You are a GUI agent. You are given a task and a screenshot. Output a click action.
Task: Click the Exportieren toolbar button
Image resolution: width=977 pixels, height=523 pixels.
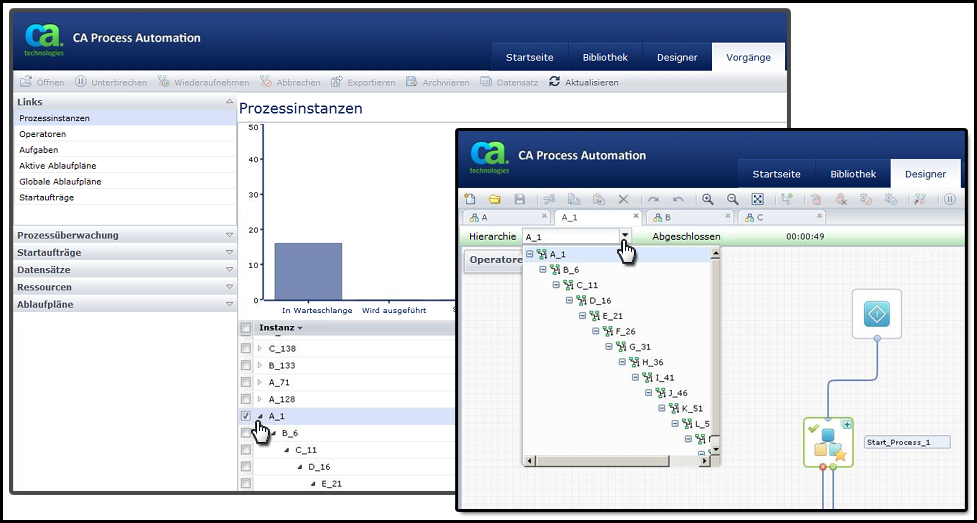click(x=363, y=82)
